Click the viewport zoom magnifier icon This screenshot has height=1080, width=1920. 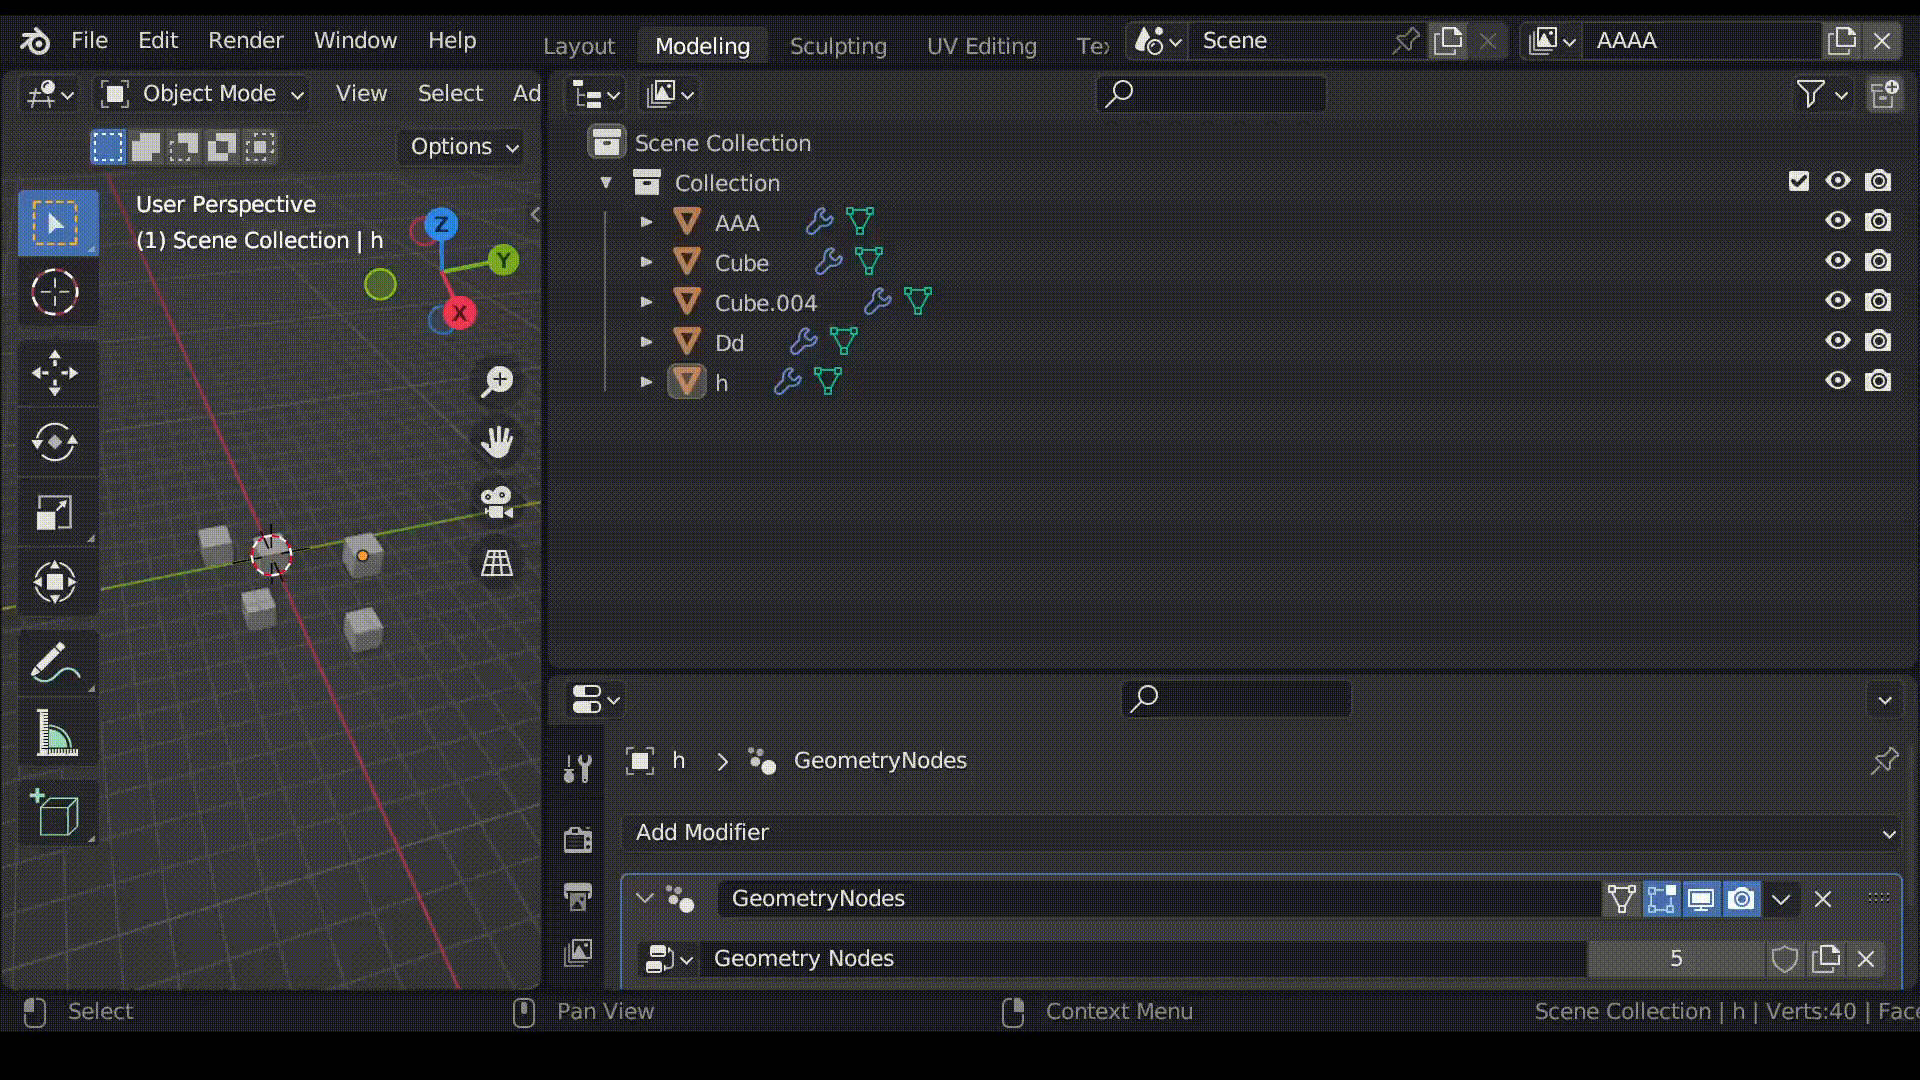pos(497,381)
